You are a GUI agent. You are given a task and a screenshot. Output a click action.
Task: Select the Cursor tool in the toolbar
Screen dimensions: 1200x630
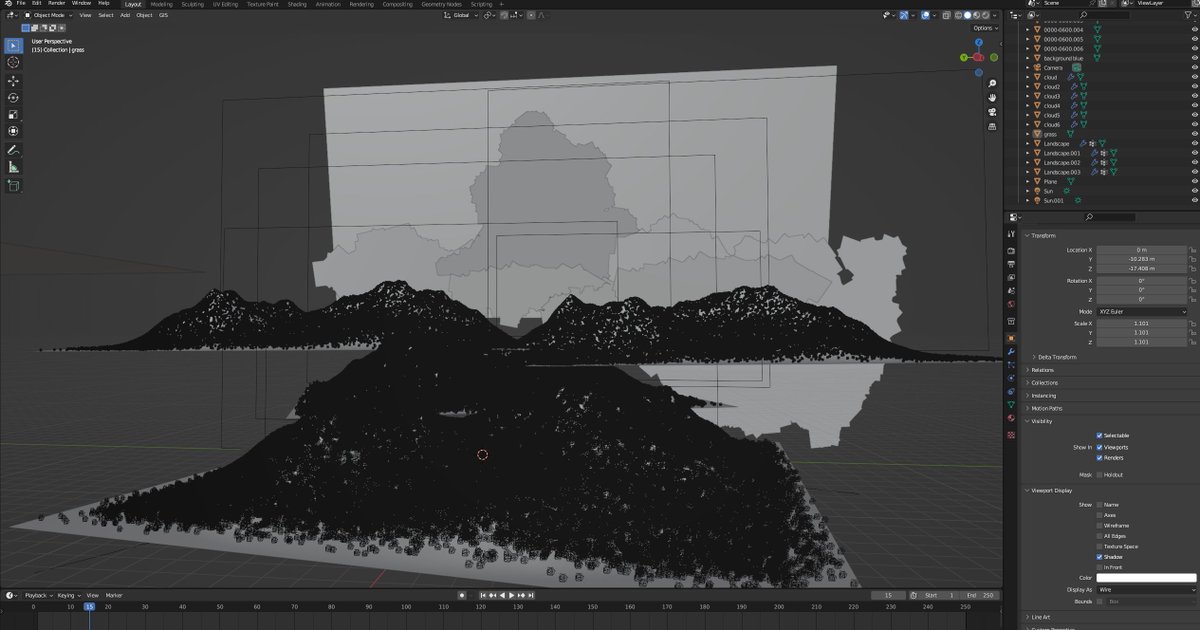(x=13, y=62)
